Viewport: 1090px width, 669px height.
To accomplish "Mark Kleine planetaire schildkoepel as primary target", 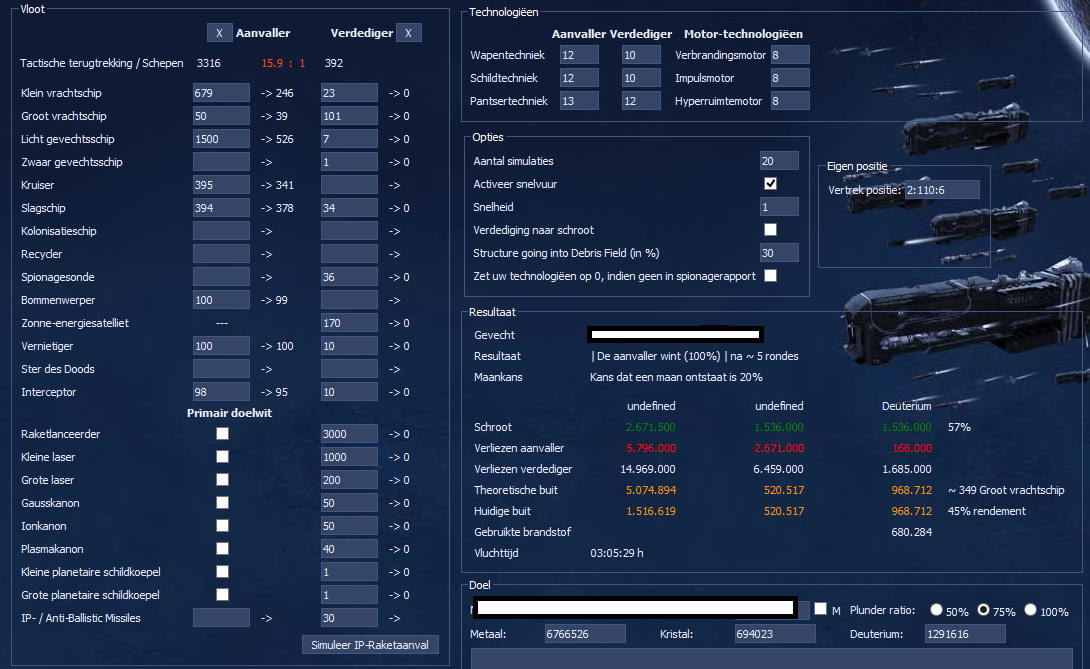I will coord(222,571).
